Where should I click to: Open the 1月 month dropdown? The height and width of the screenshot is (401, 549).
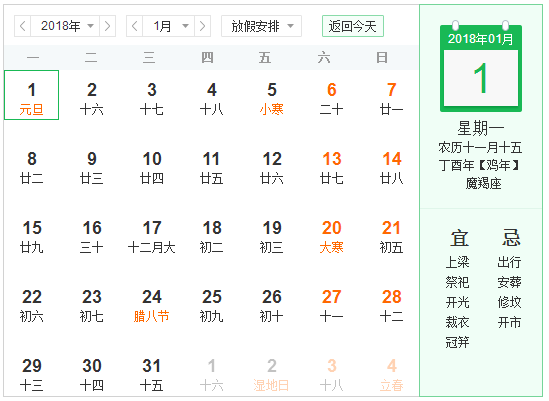pyautogui.click(x=168, y=26)
